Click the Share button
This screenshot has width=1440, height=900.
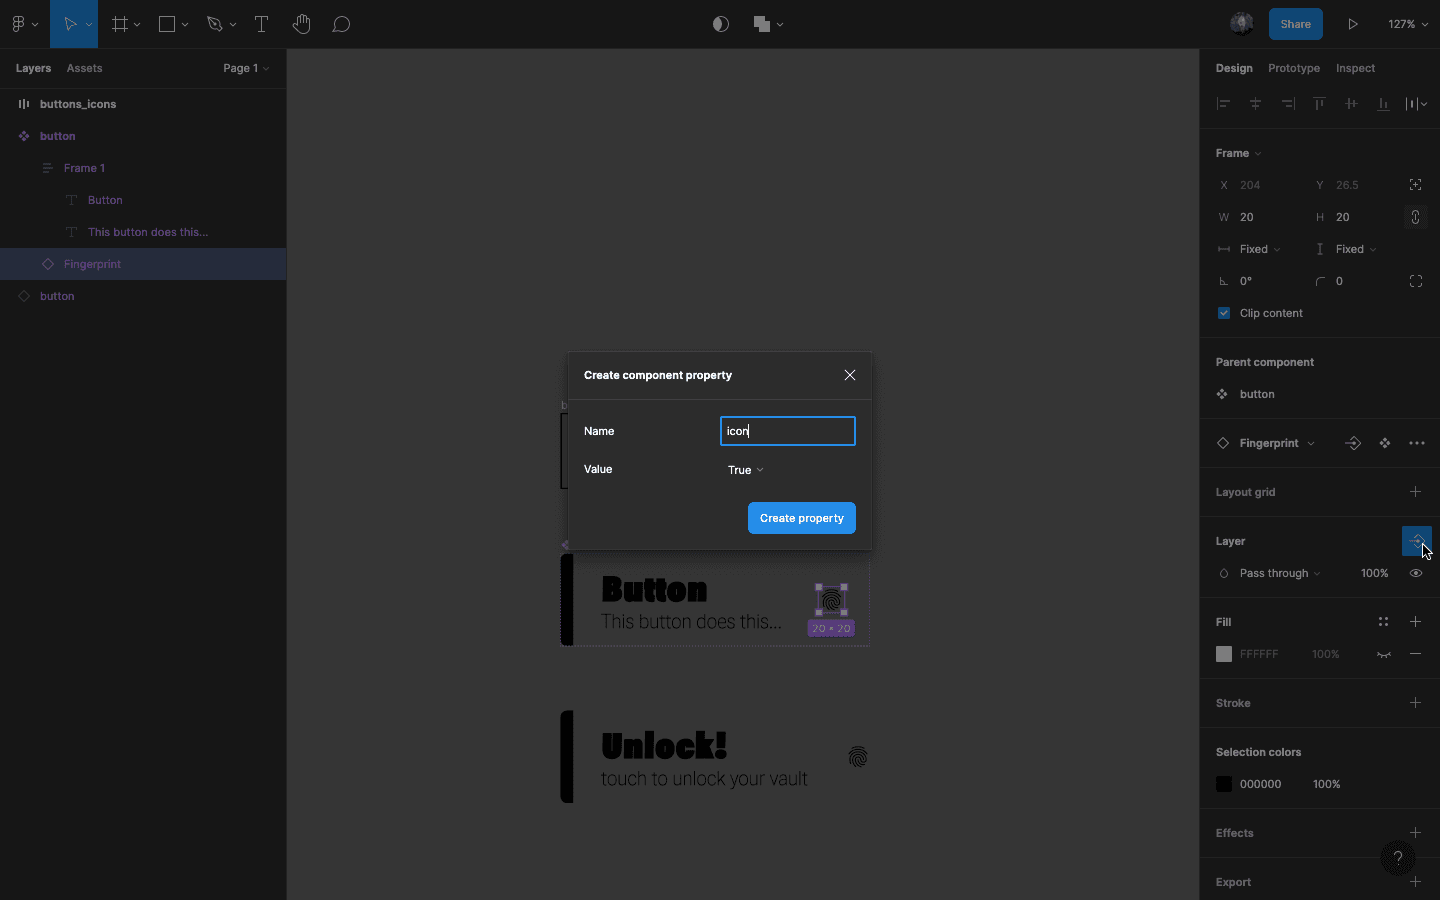1295,24
